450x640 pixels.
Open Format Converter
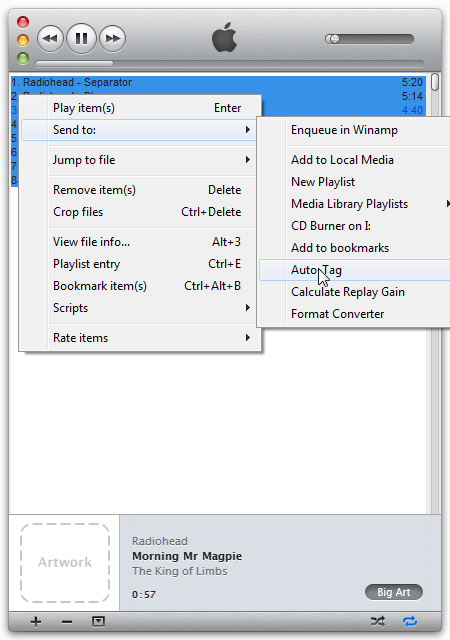(x=354, y=314)
